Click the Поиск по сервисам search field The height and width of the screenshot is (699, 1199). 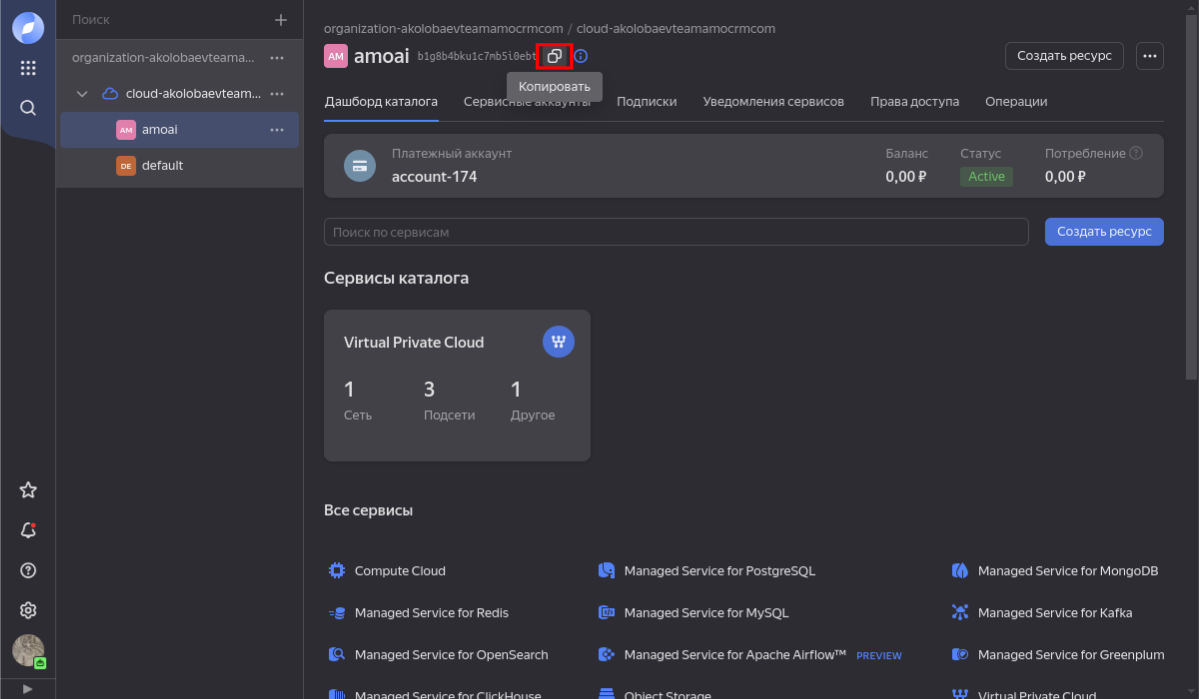click(x=675, y=232)
